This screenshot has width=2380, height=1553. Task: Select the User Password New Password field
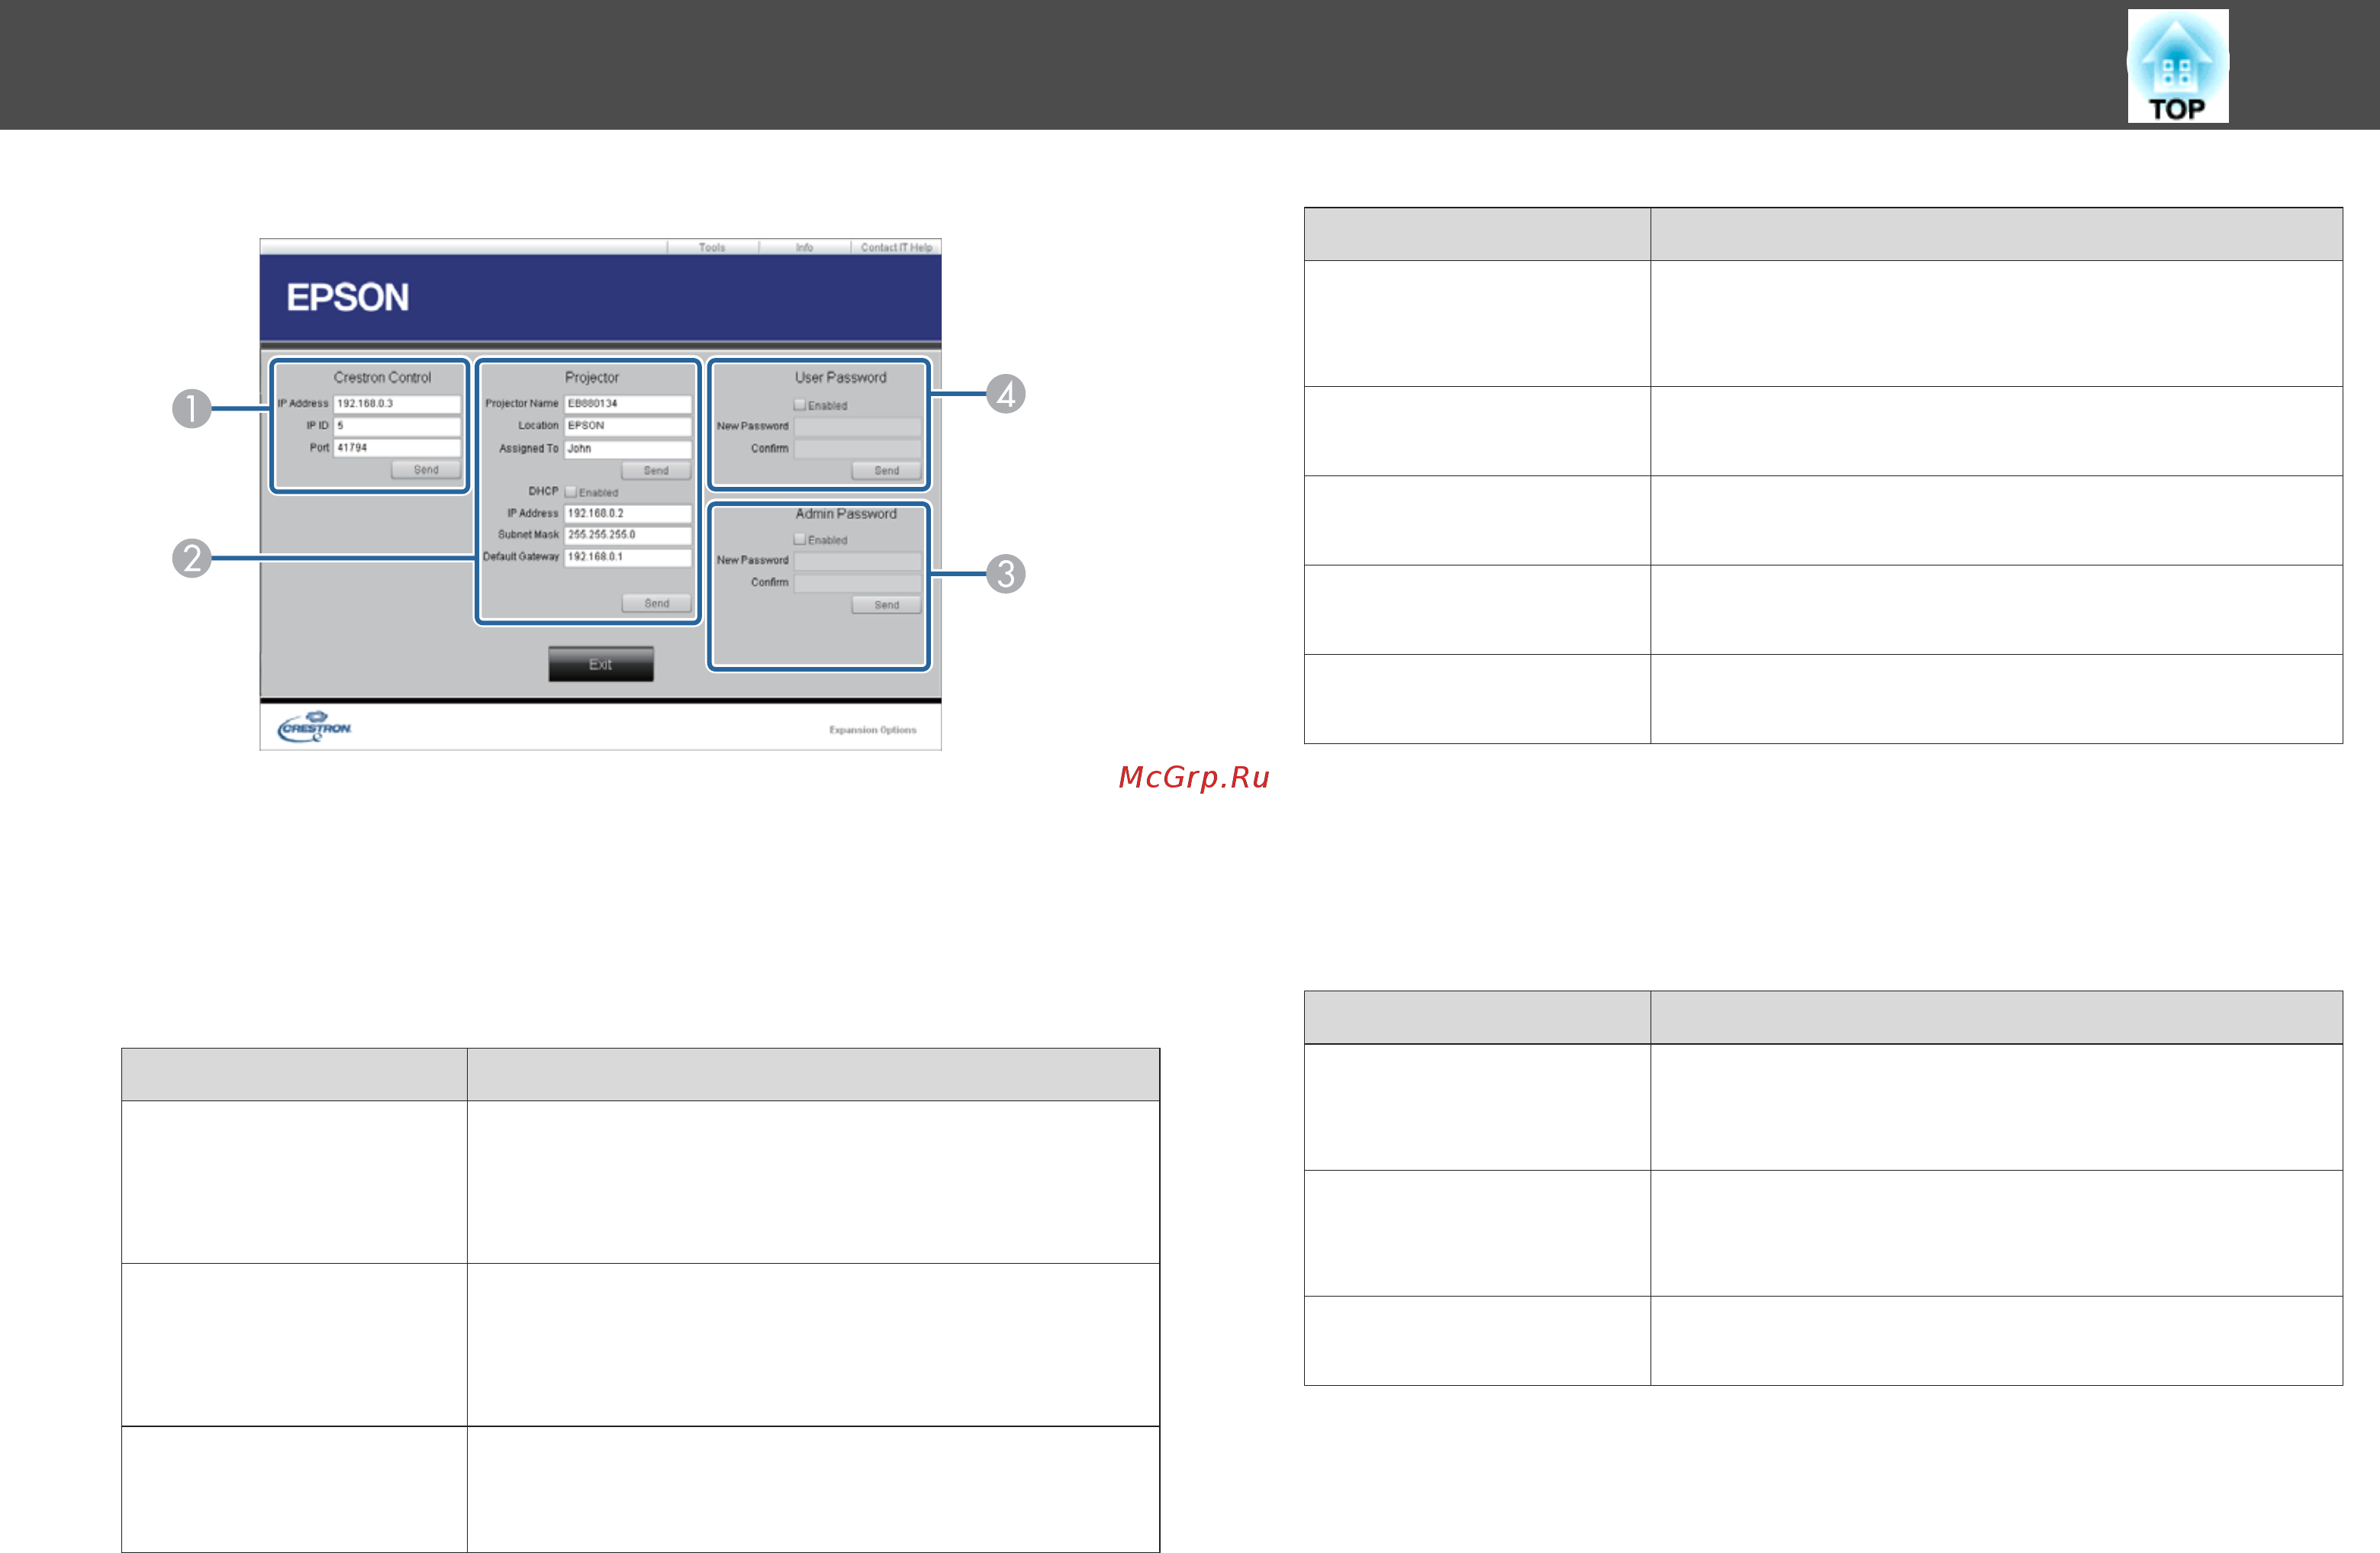857,427
